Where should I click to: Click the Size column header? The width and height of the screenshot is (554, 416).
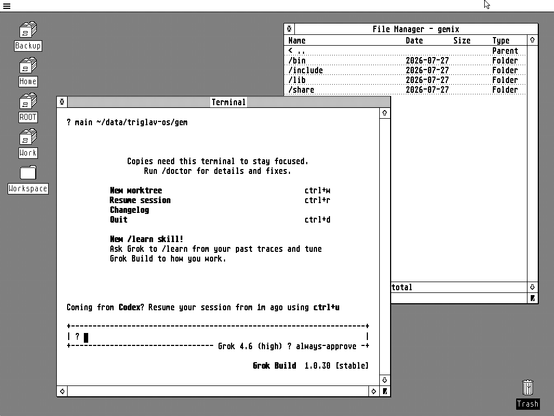[x=462, y=41]
